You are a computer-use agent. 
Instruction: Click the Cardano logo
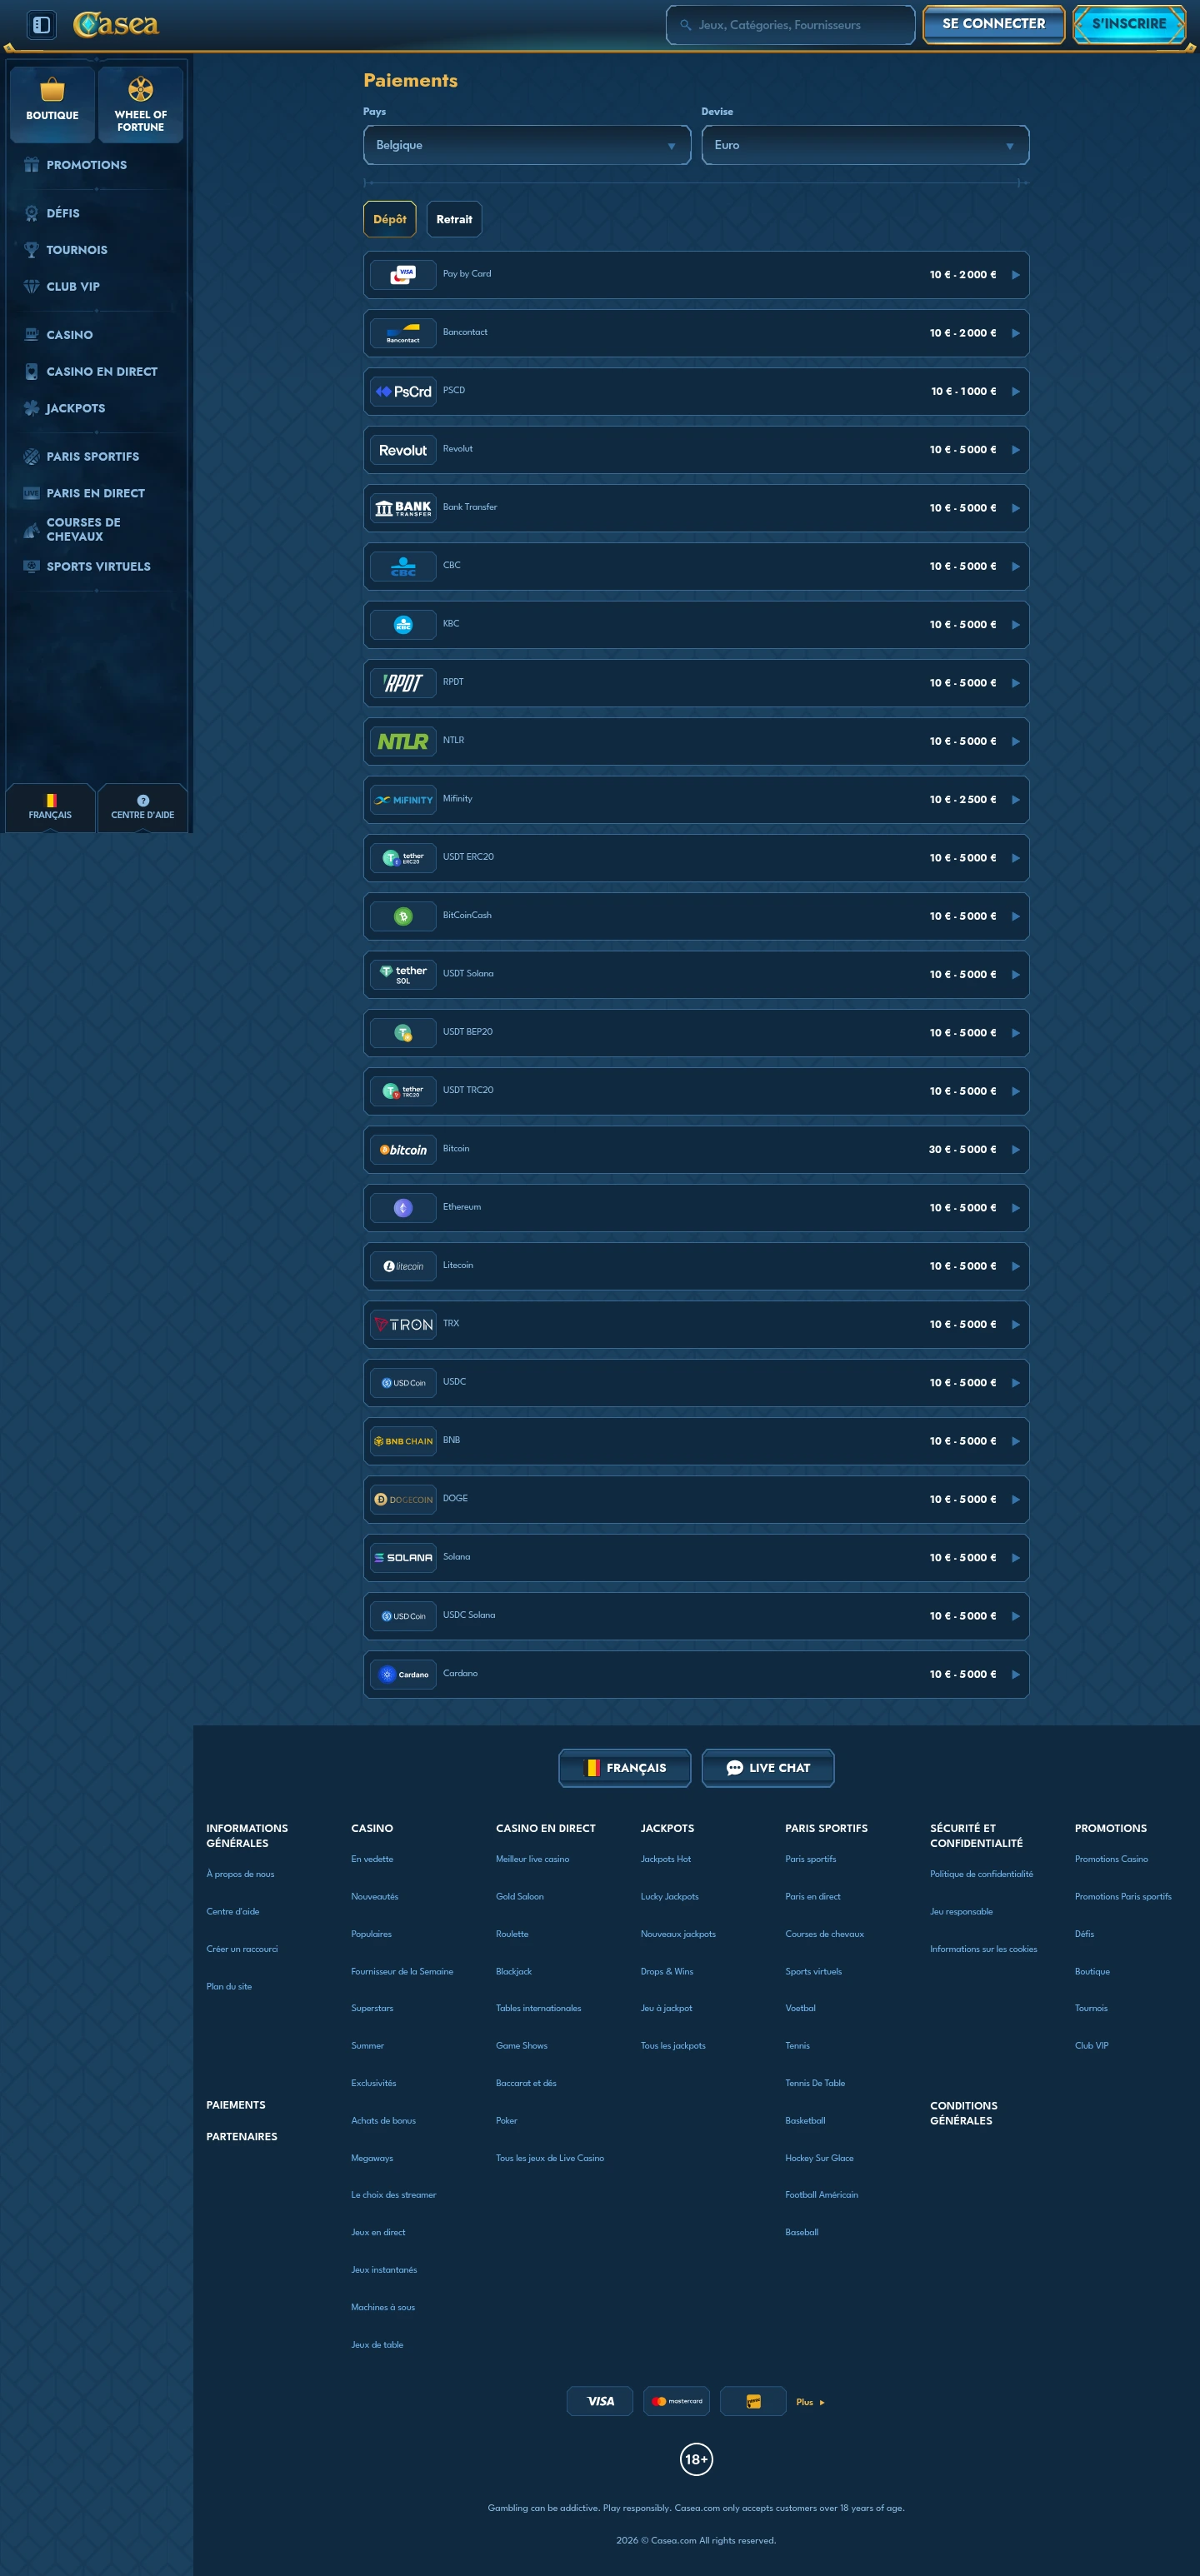(403, 1675)
